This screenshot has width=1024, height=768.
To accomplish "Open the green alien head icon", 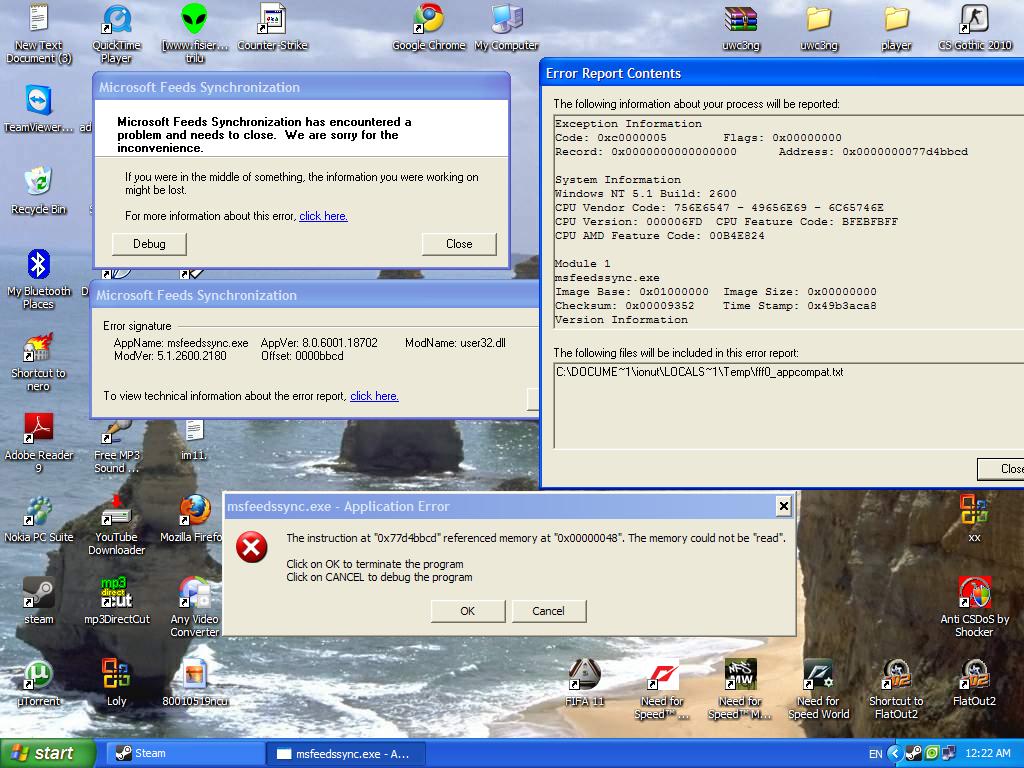I will (194, 33).
